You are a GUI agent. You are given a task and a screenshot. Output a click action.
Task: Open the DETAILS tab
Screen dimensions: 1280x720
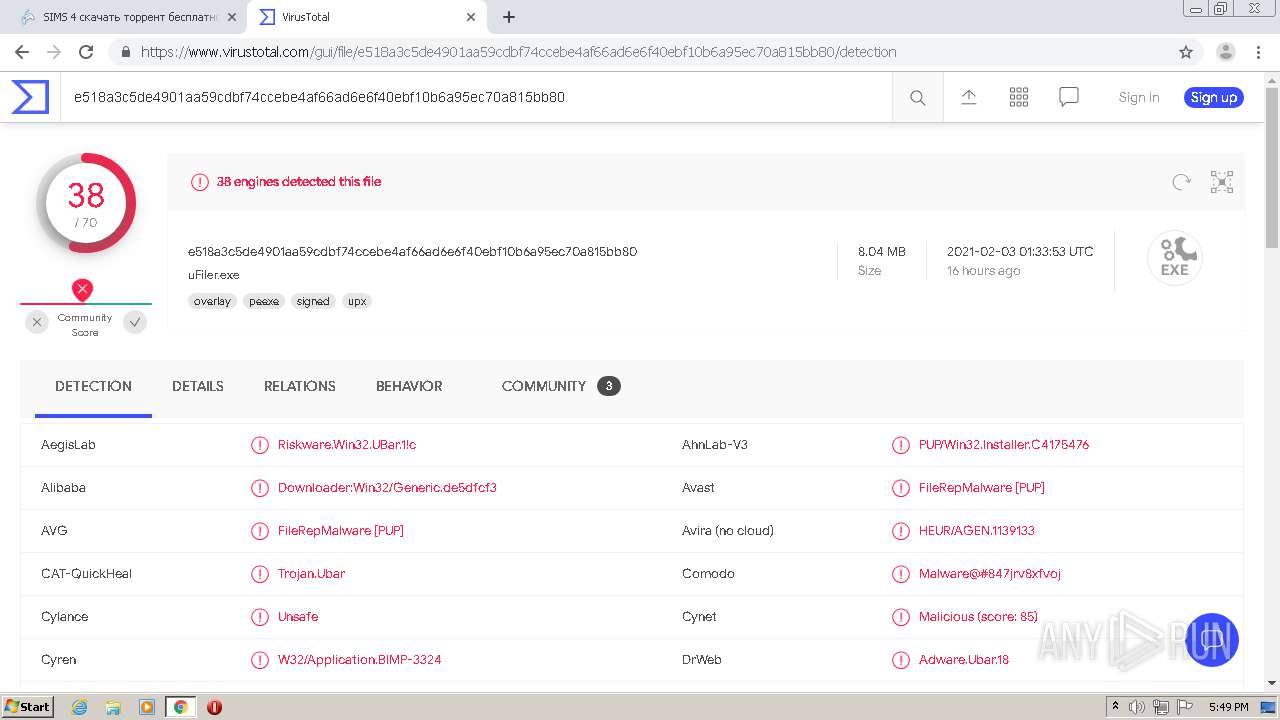[x=198, y=386]
